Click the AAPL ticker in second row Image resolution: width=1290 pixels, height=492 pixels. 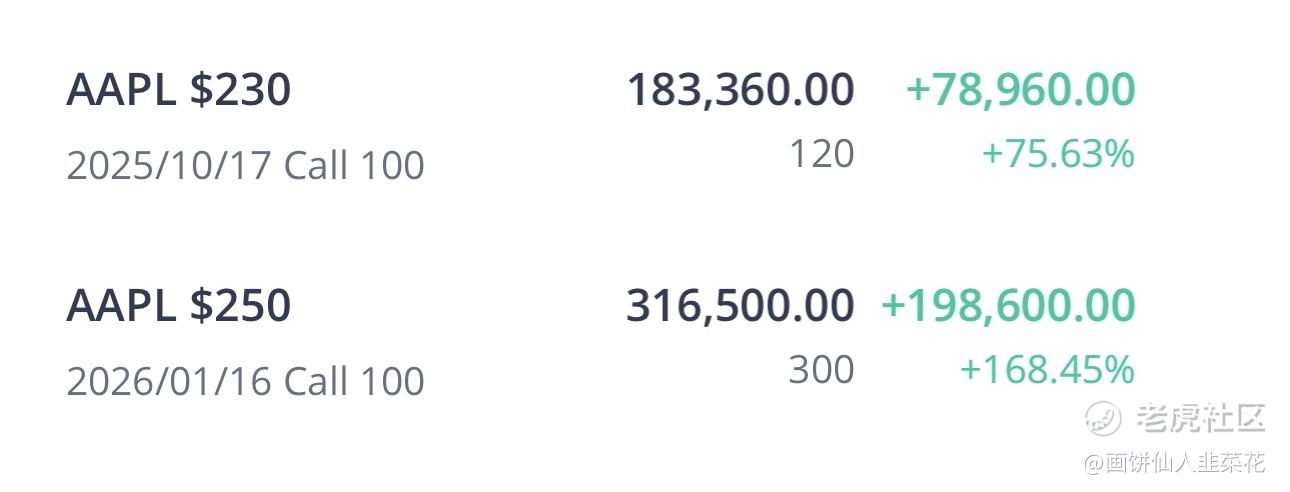(x=121, y=306)
